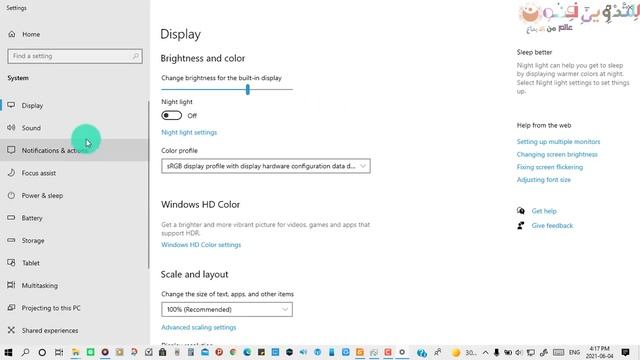Expand the 100% (Recommended) scale dropdown
The height and width of the screenshot is (360, 640).
click(227, 309)
